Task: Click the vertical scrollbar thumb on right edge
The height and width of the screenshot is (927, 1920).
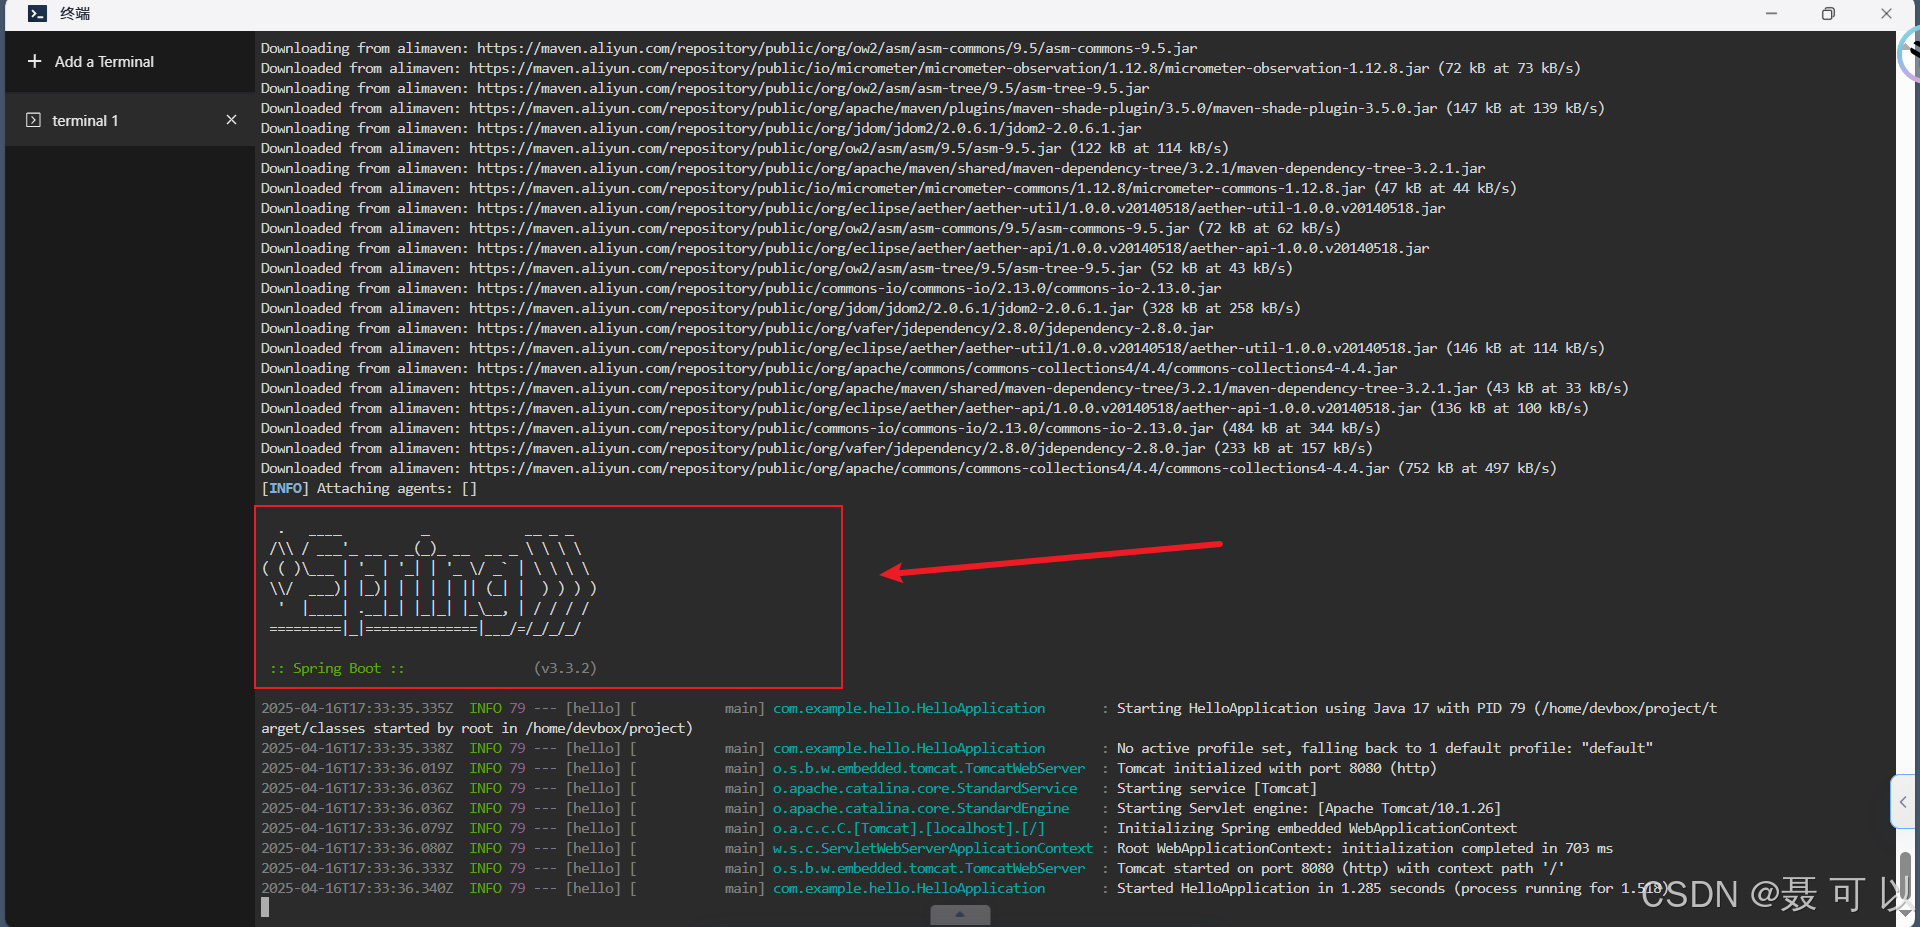Action: pos(1905,878)
